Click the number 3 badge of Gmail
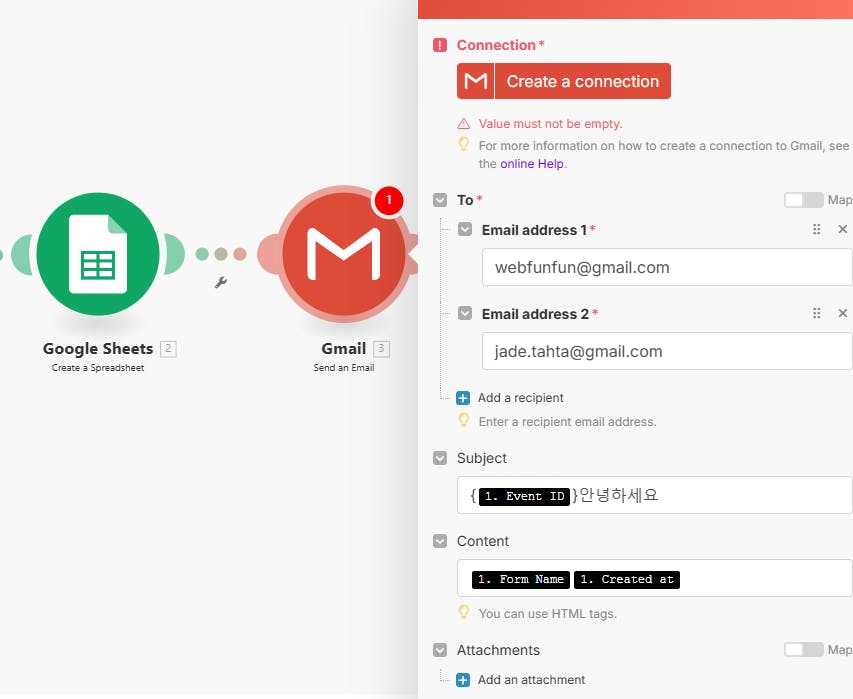 point(381,349)
